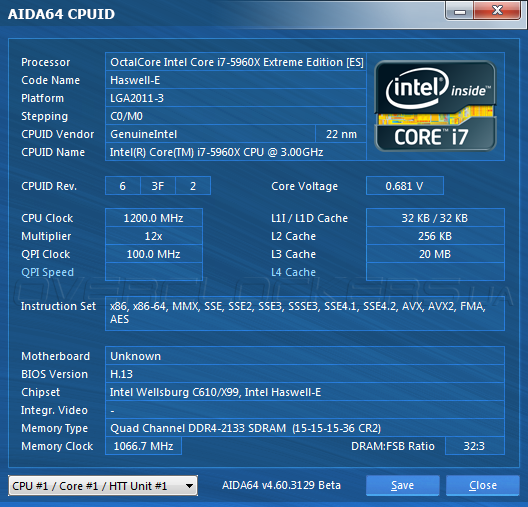Click the 'Quad Channel DDR4-2133 SDRAM' memory type
528x507 pixels.
pos(305,428)
